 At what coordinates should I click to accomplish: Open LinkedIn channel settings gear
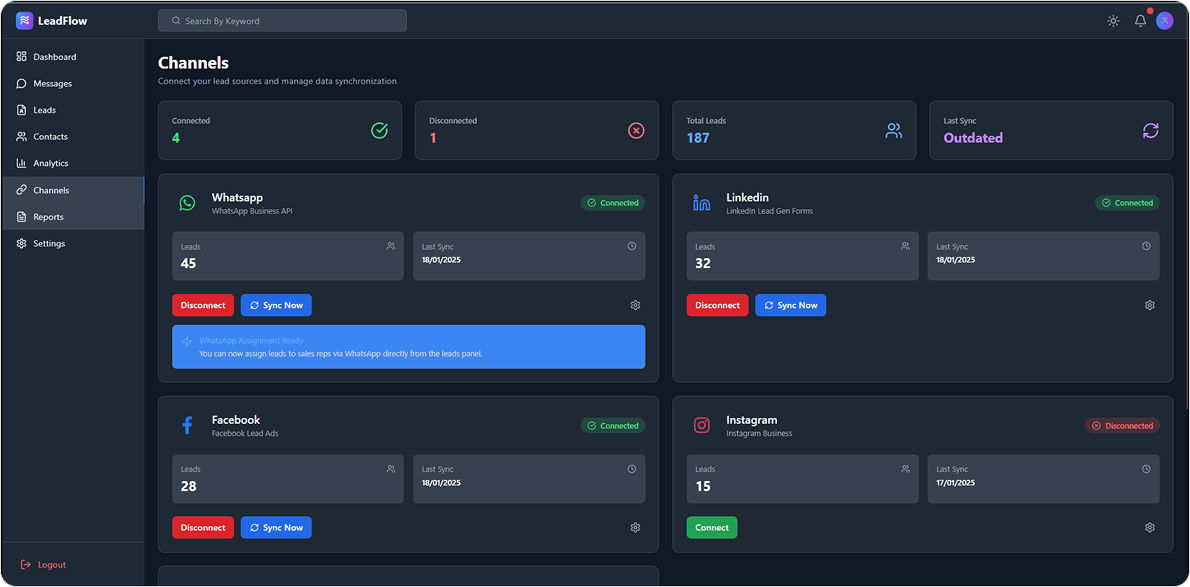1150,305
